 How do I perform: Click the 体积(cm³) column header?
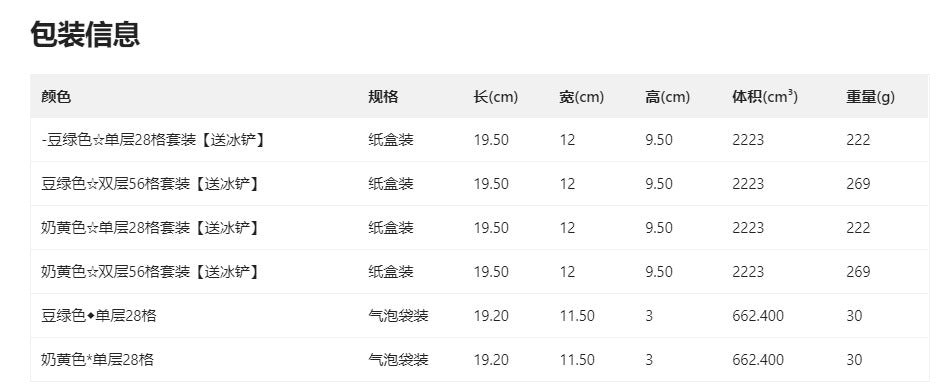coord(765,97)
